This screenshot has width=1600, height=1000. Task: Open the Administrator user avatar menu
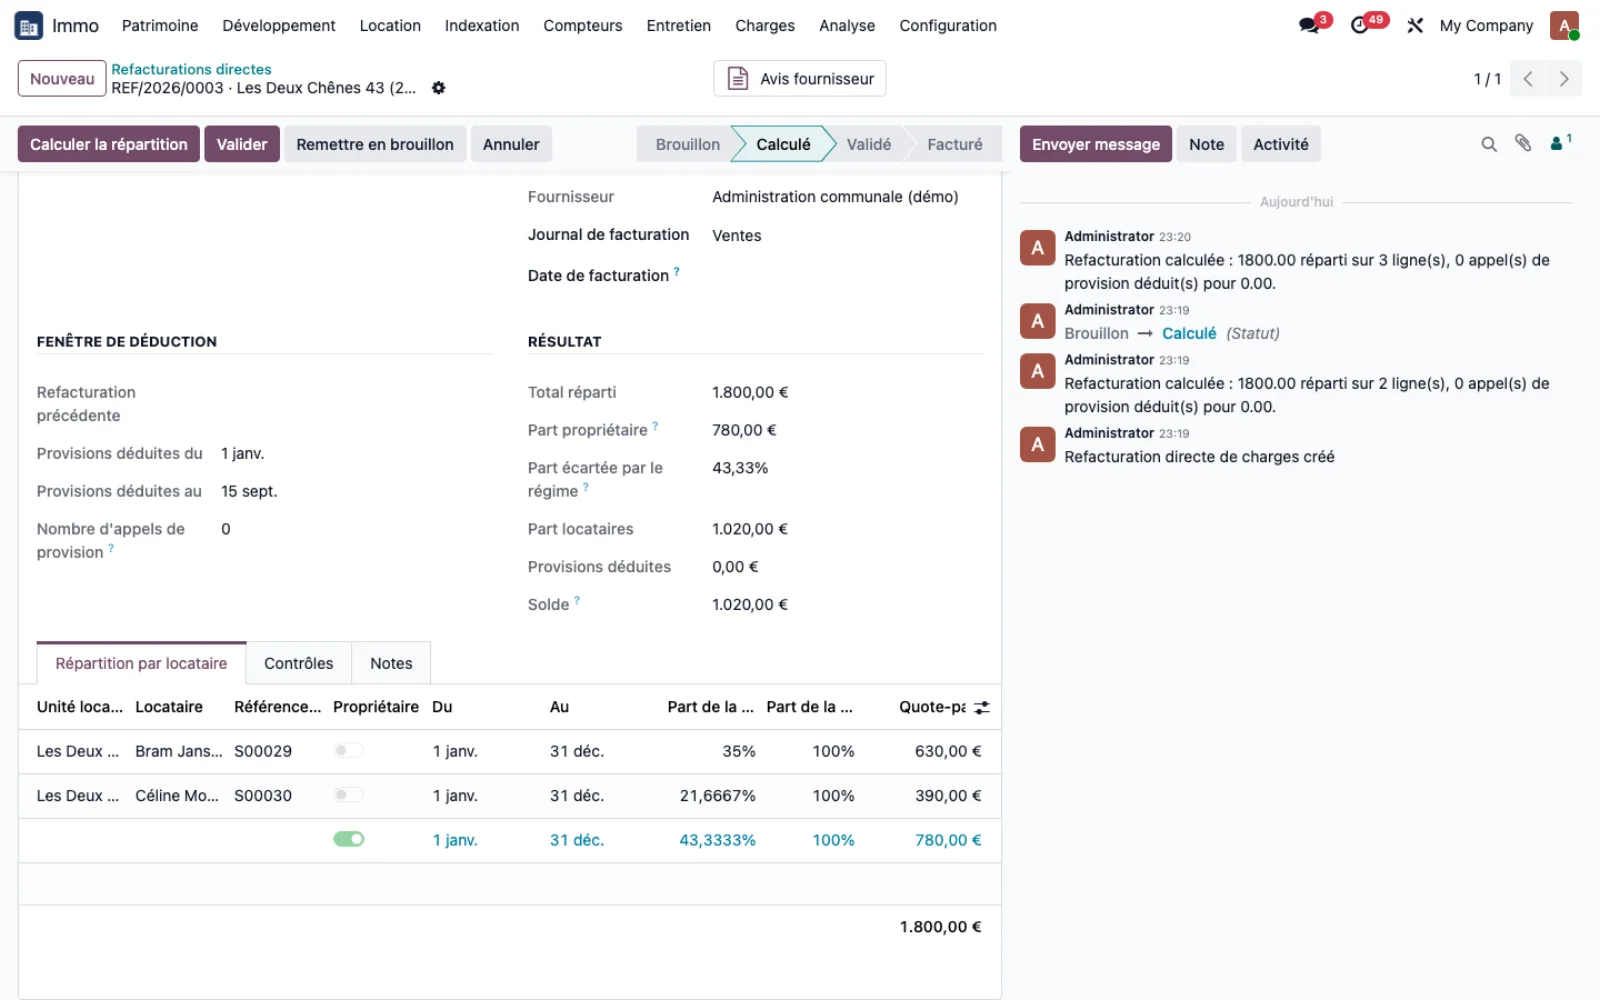point(1564,26)
